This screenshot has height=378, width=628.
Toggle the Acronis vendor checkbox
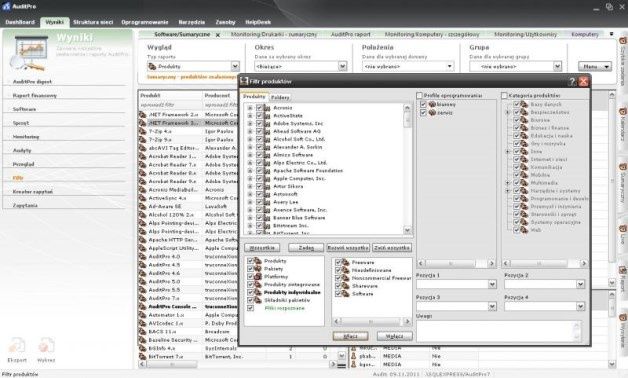259,108
